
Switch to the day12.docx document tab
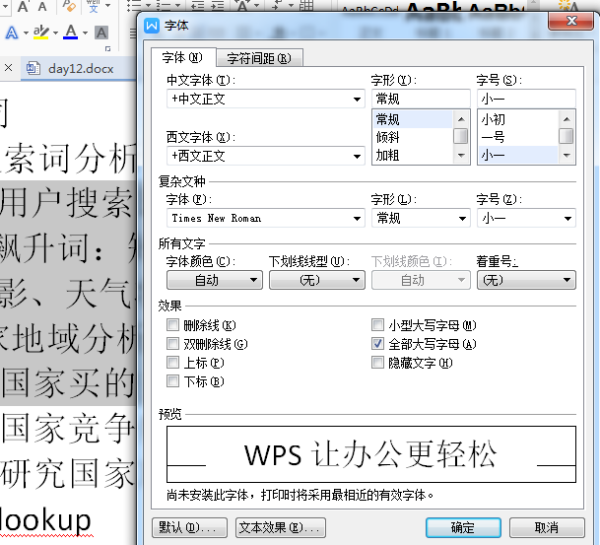tap(78, 69)
